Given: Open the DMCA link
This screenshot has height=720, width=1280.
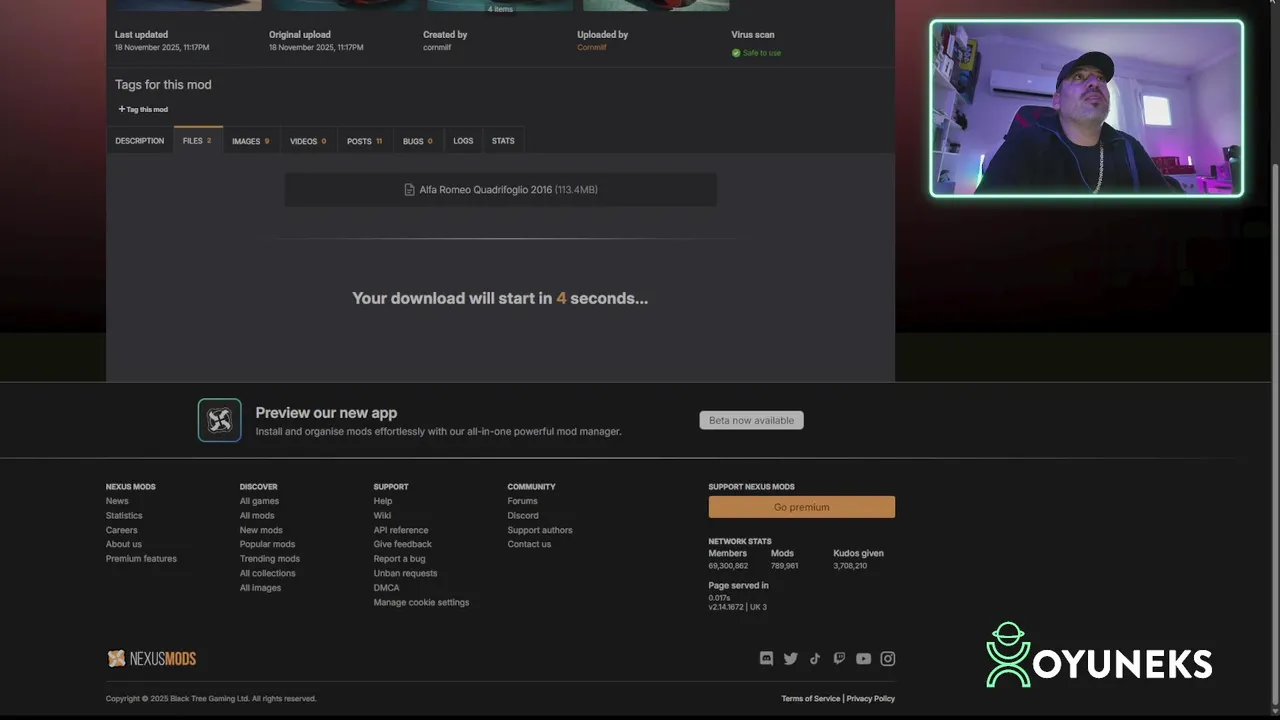Looking at the screenshot, I should click(x=386, y=588).
